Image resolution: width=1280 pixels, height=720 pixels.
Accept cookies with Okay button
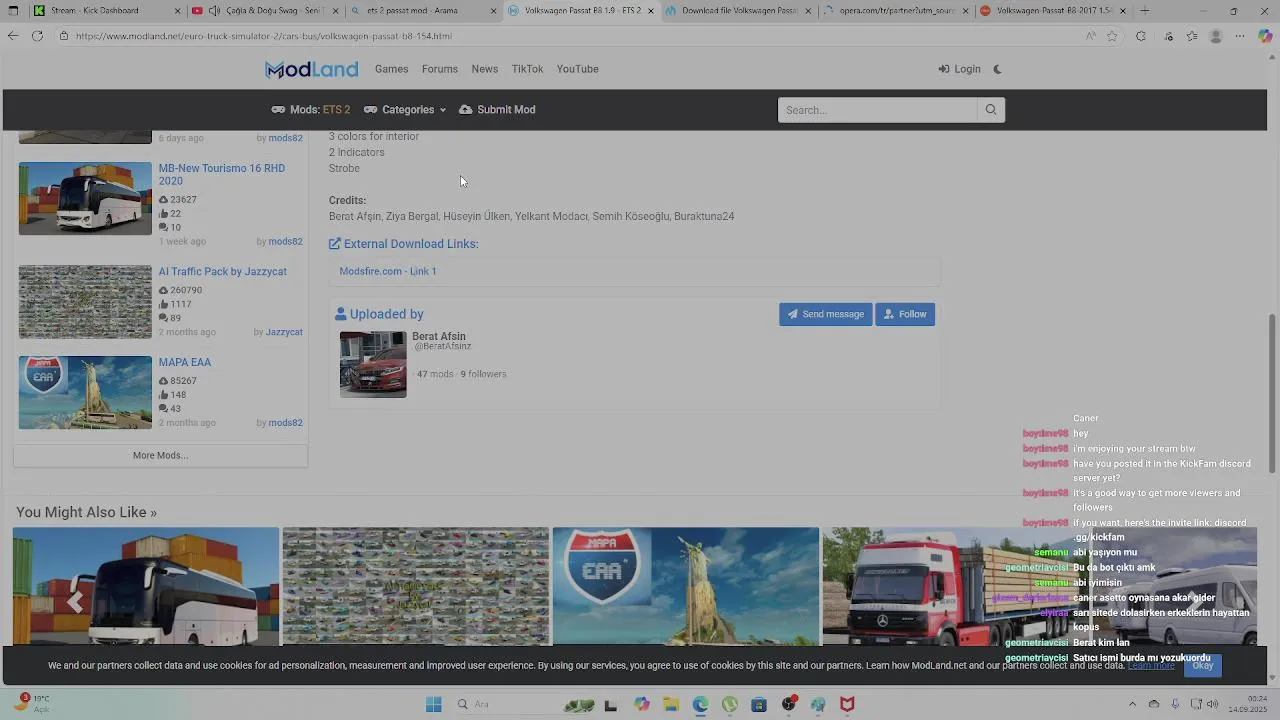pos(1202,666)
